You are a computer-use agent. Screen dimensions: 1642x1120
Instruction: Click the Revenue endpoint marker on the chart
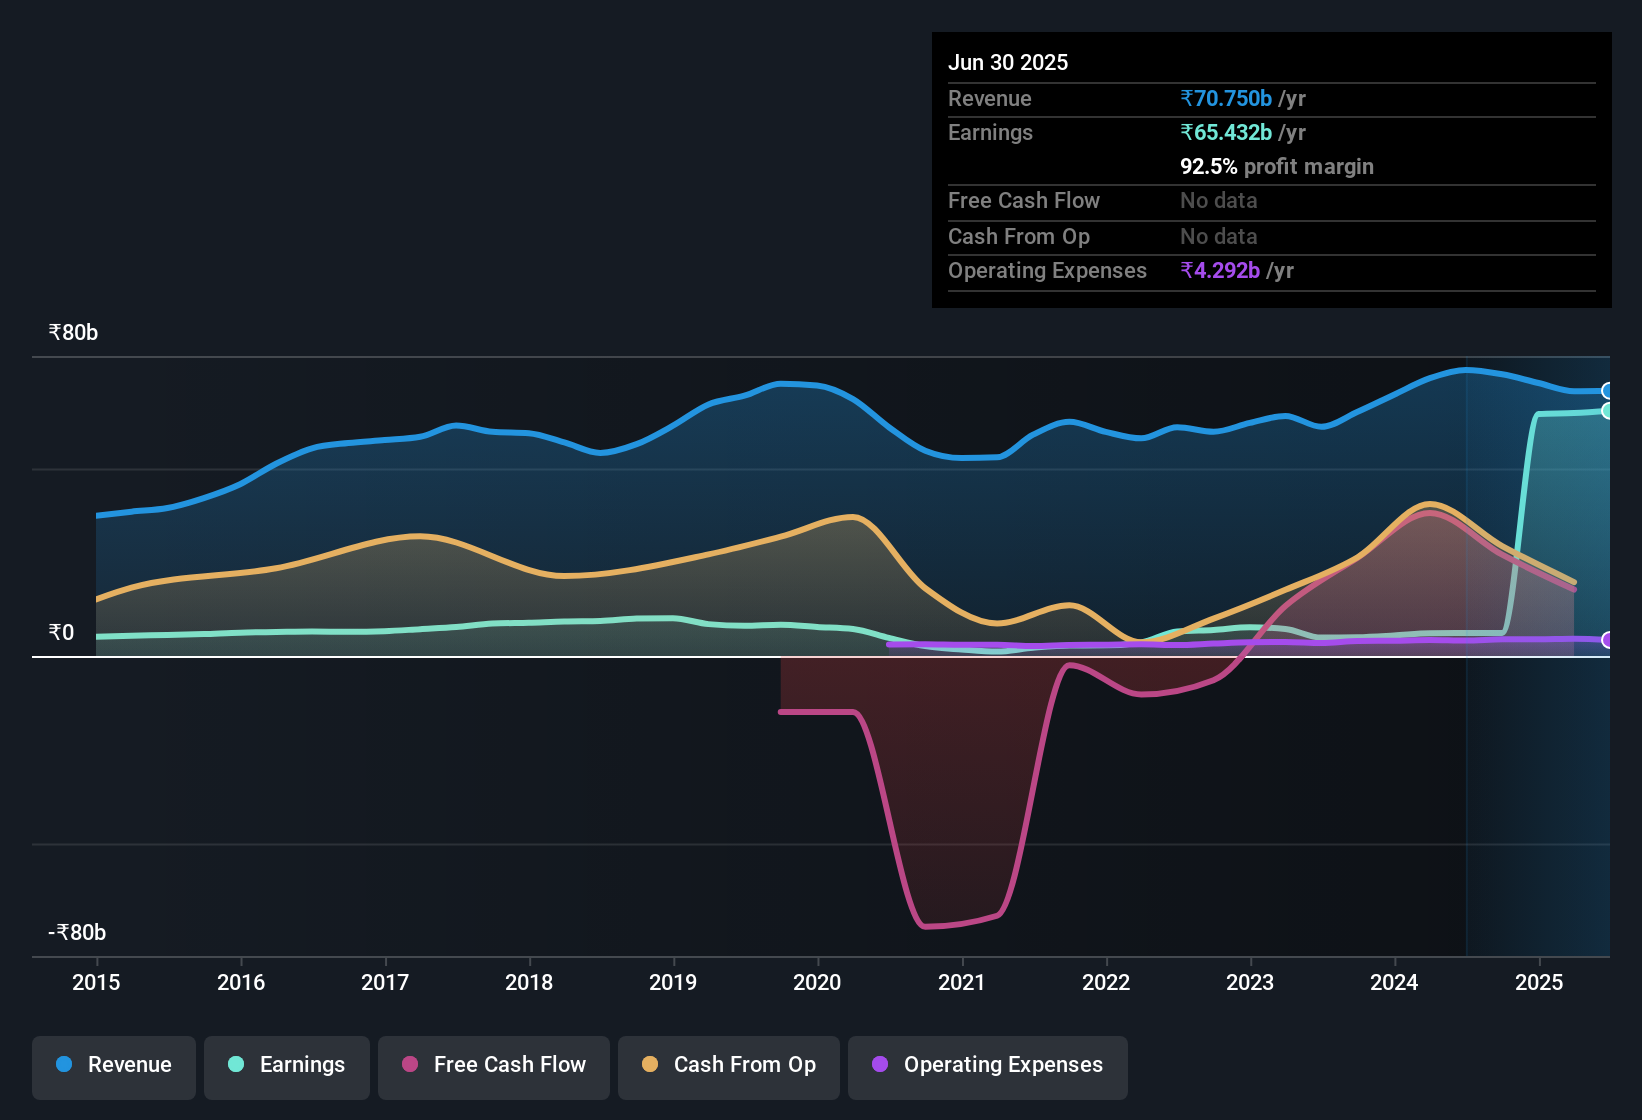[1608, 390]
